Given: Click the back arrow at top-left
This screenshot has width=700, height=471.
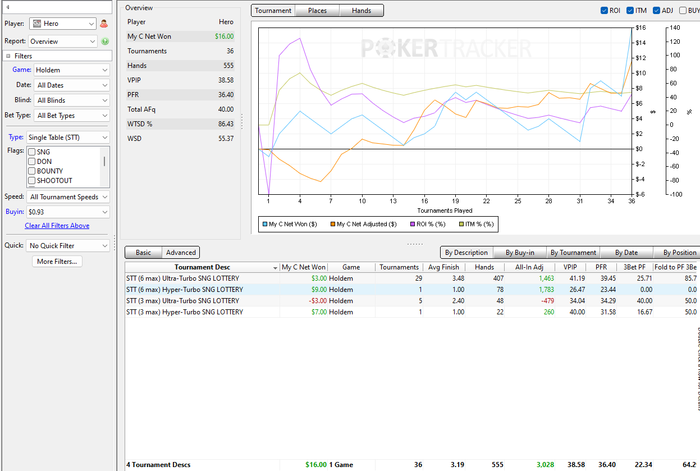Looking at the screenshot, I should (x=8, y=7).
